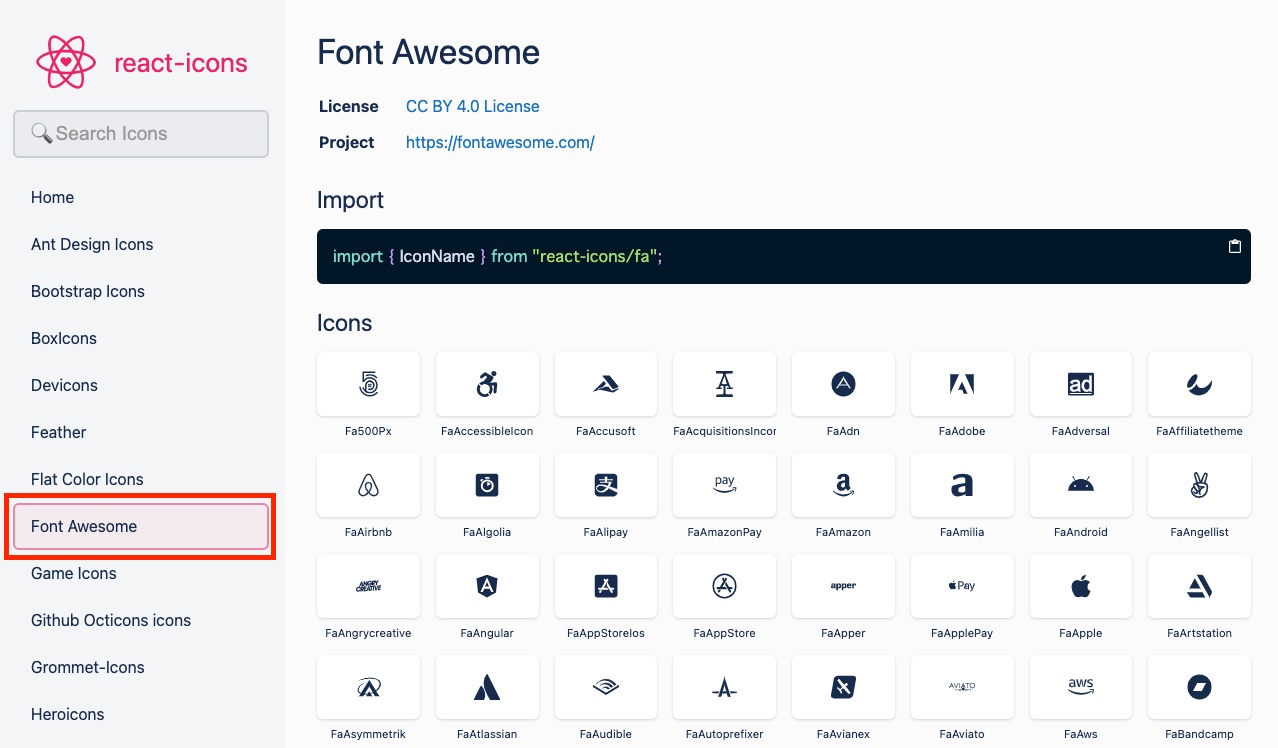Go to Ant Design Icons section

92,244
